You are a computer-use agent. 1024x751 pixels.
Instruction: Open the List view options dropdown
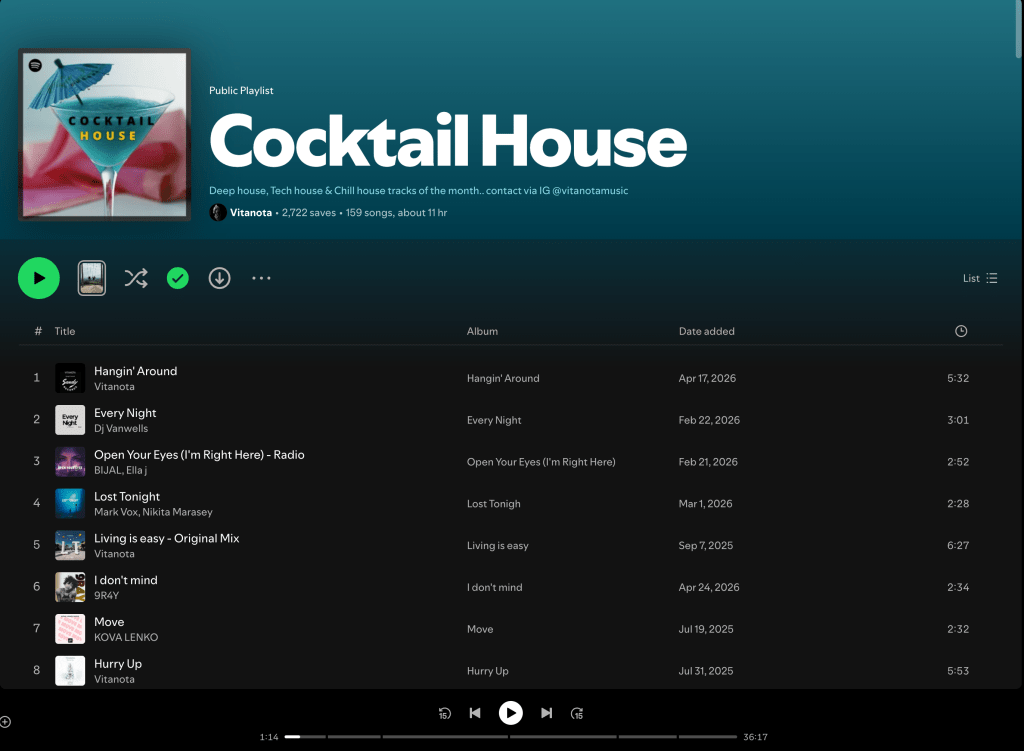(980, 278)
